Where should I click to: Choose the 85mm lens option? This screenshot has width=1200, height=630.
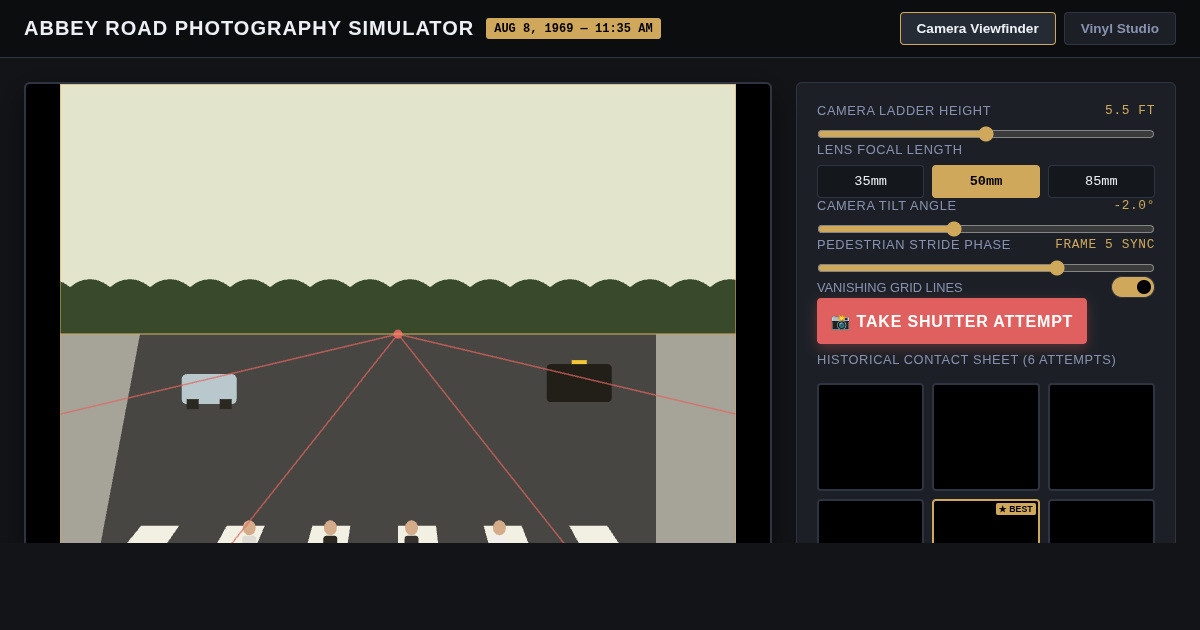(x=1101, y=181)
